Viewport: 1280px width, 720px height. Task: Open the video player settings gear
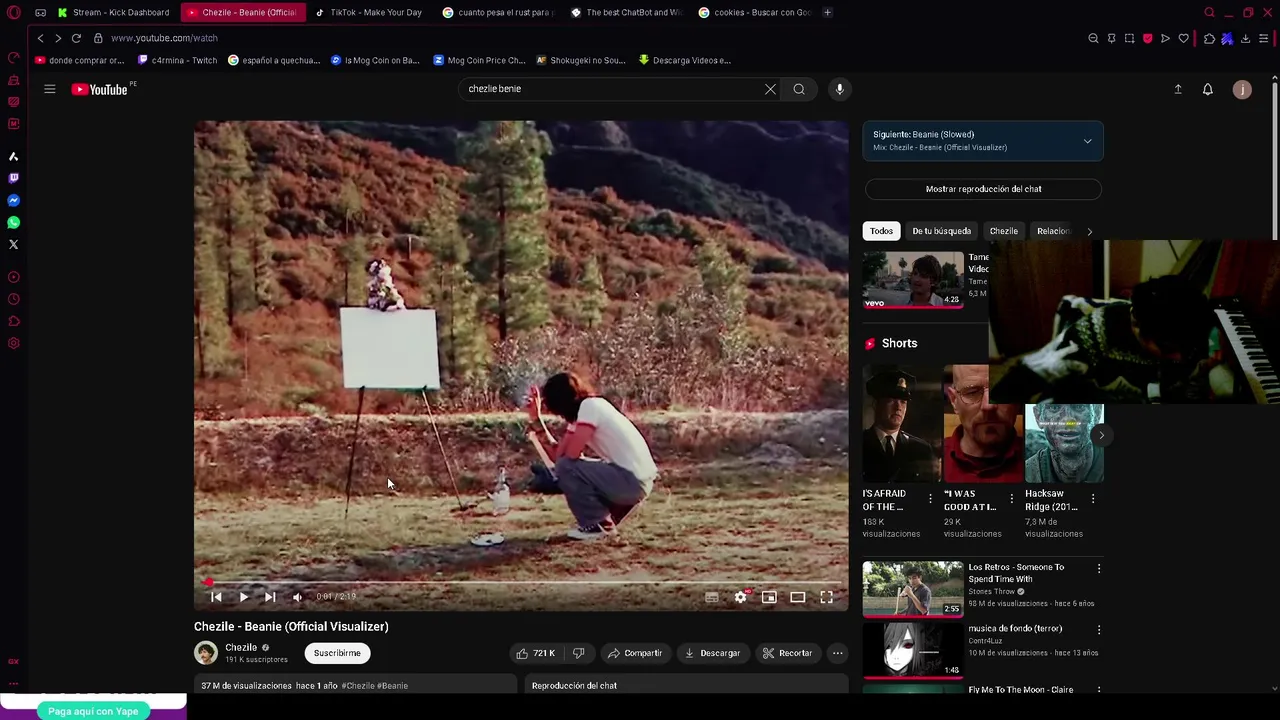(740, 597)
